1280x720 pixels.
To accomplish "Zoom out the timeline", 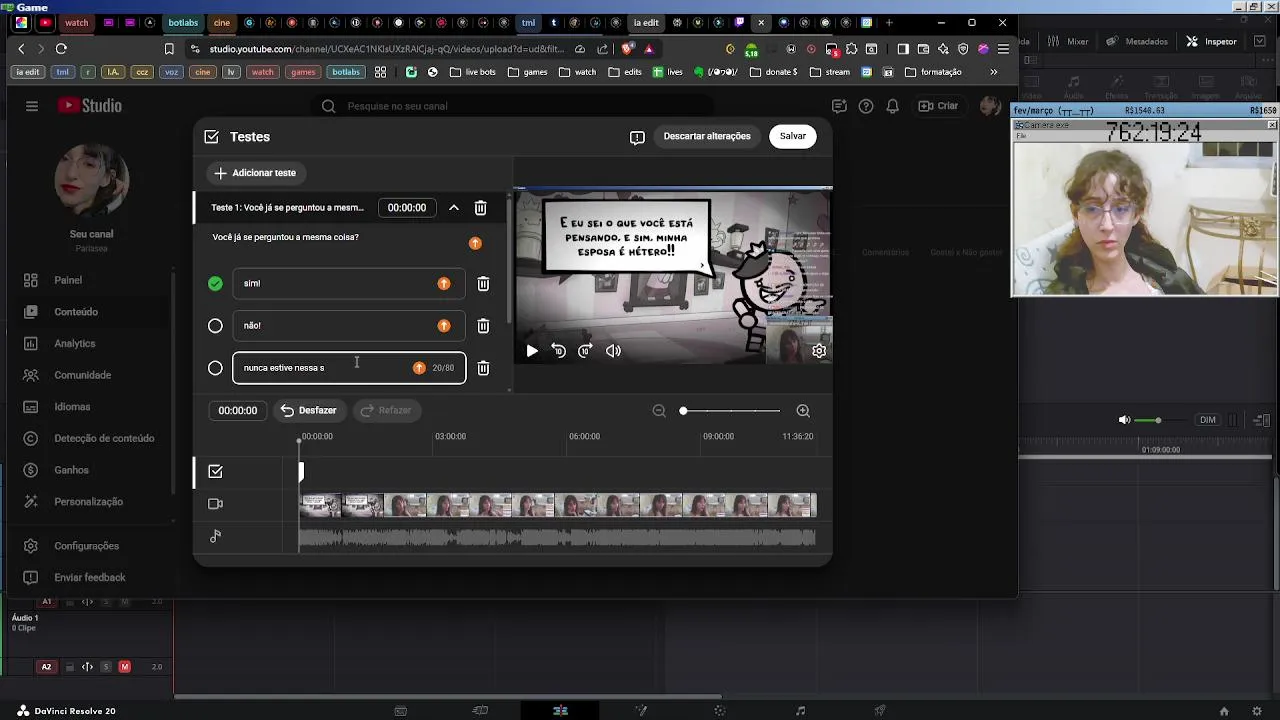I will [659, 411].
